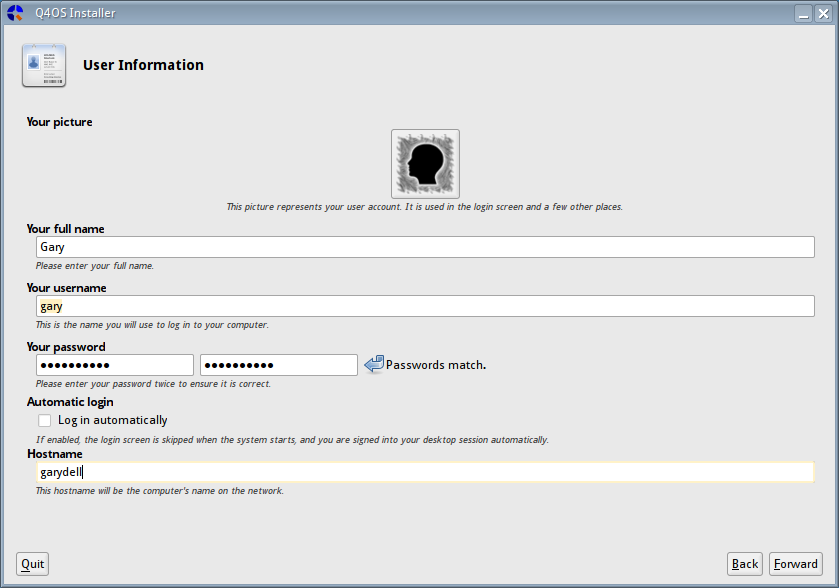
Task: Click the Automatic login heading
Action: tap(70, 402)
